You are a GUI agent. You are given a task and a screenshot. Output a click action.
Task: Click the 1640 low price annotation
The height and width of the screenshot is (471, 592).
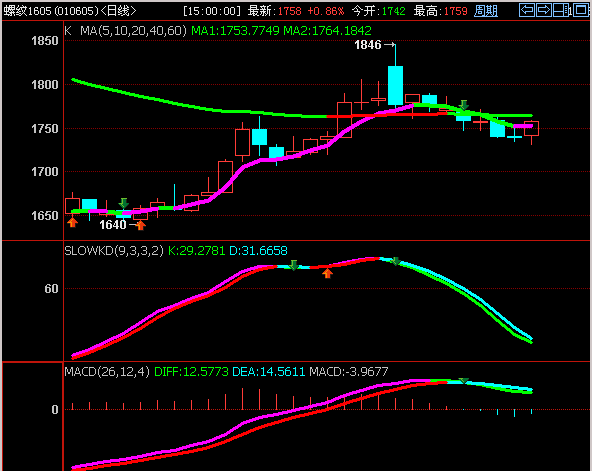click(x=113, y=225)
